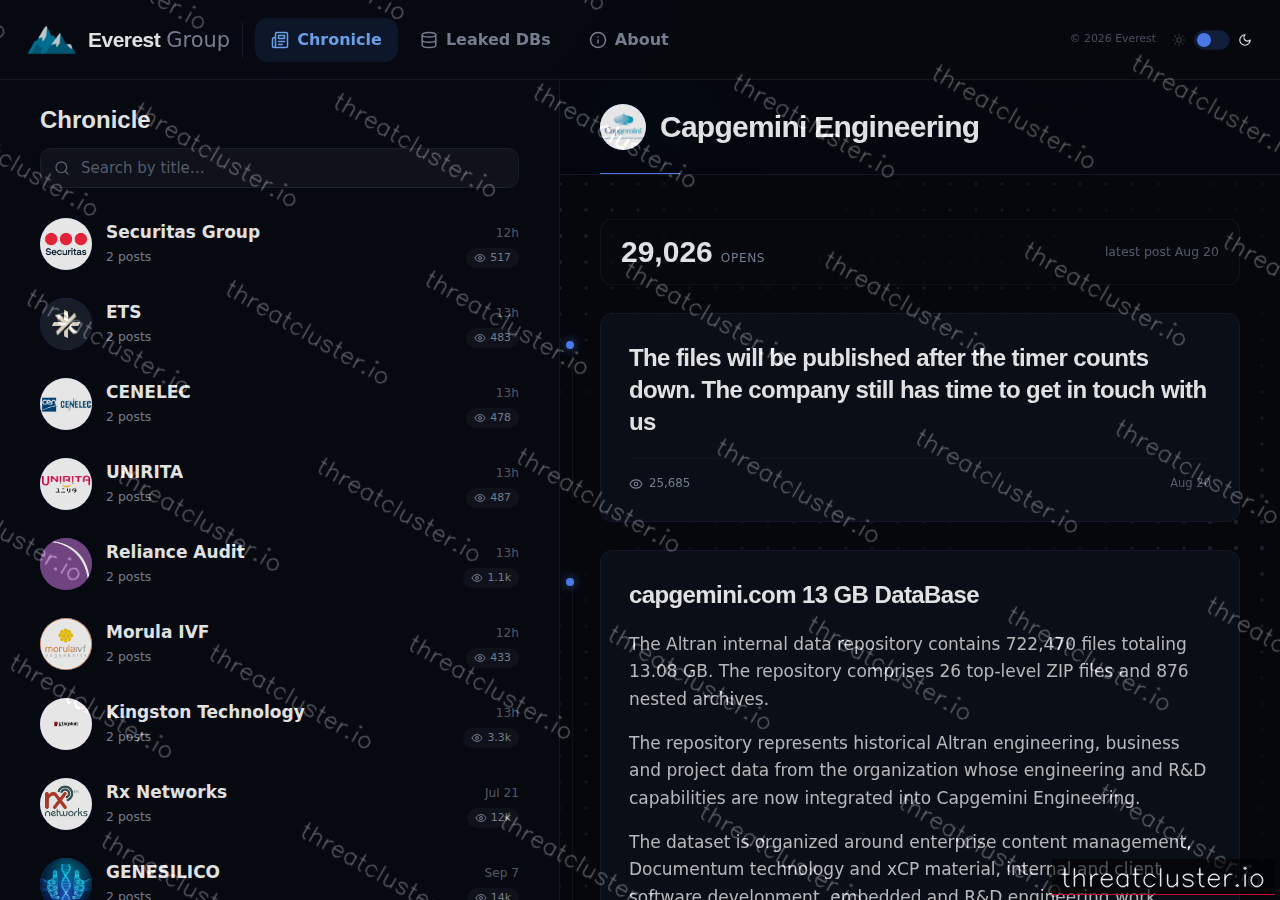Click the 1.1k views badge for Reliance Audit
The height and width of the screenshot is (900, 1280).
coord(491,578)
